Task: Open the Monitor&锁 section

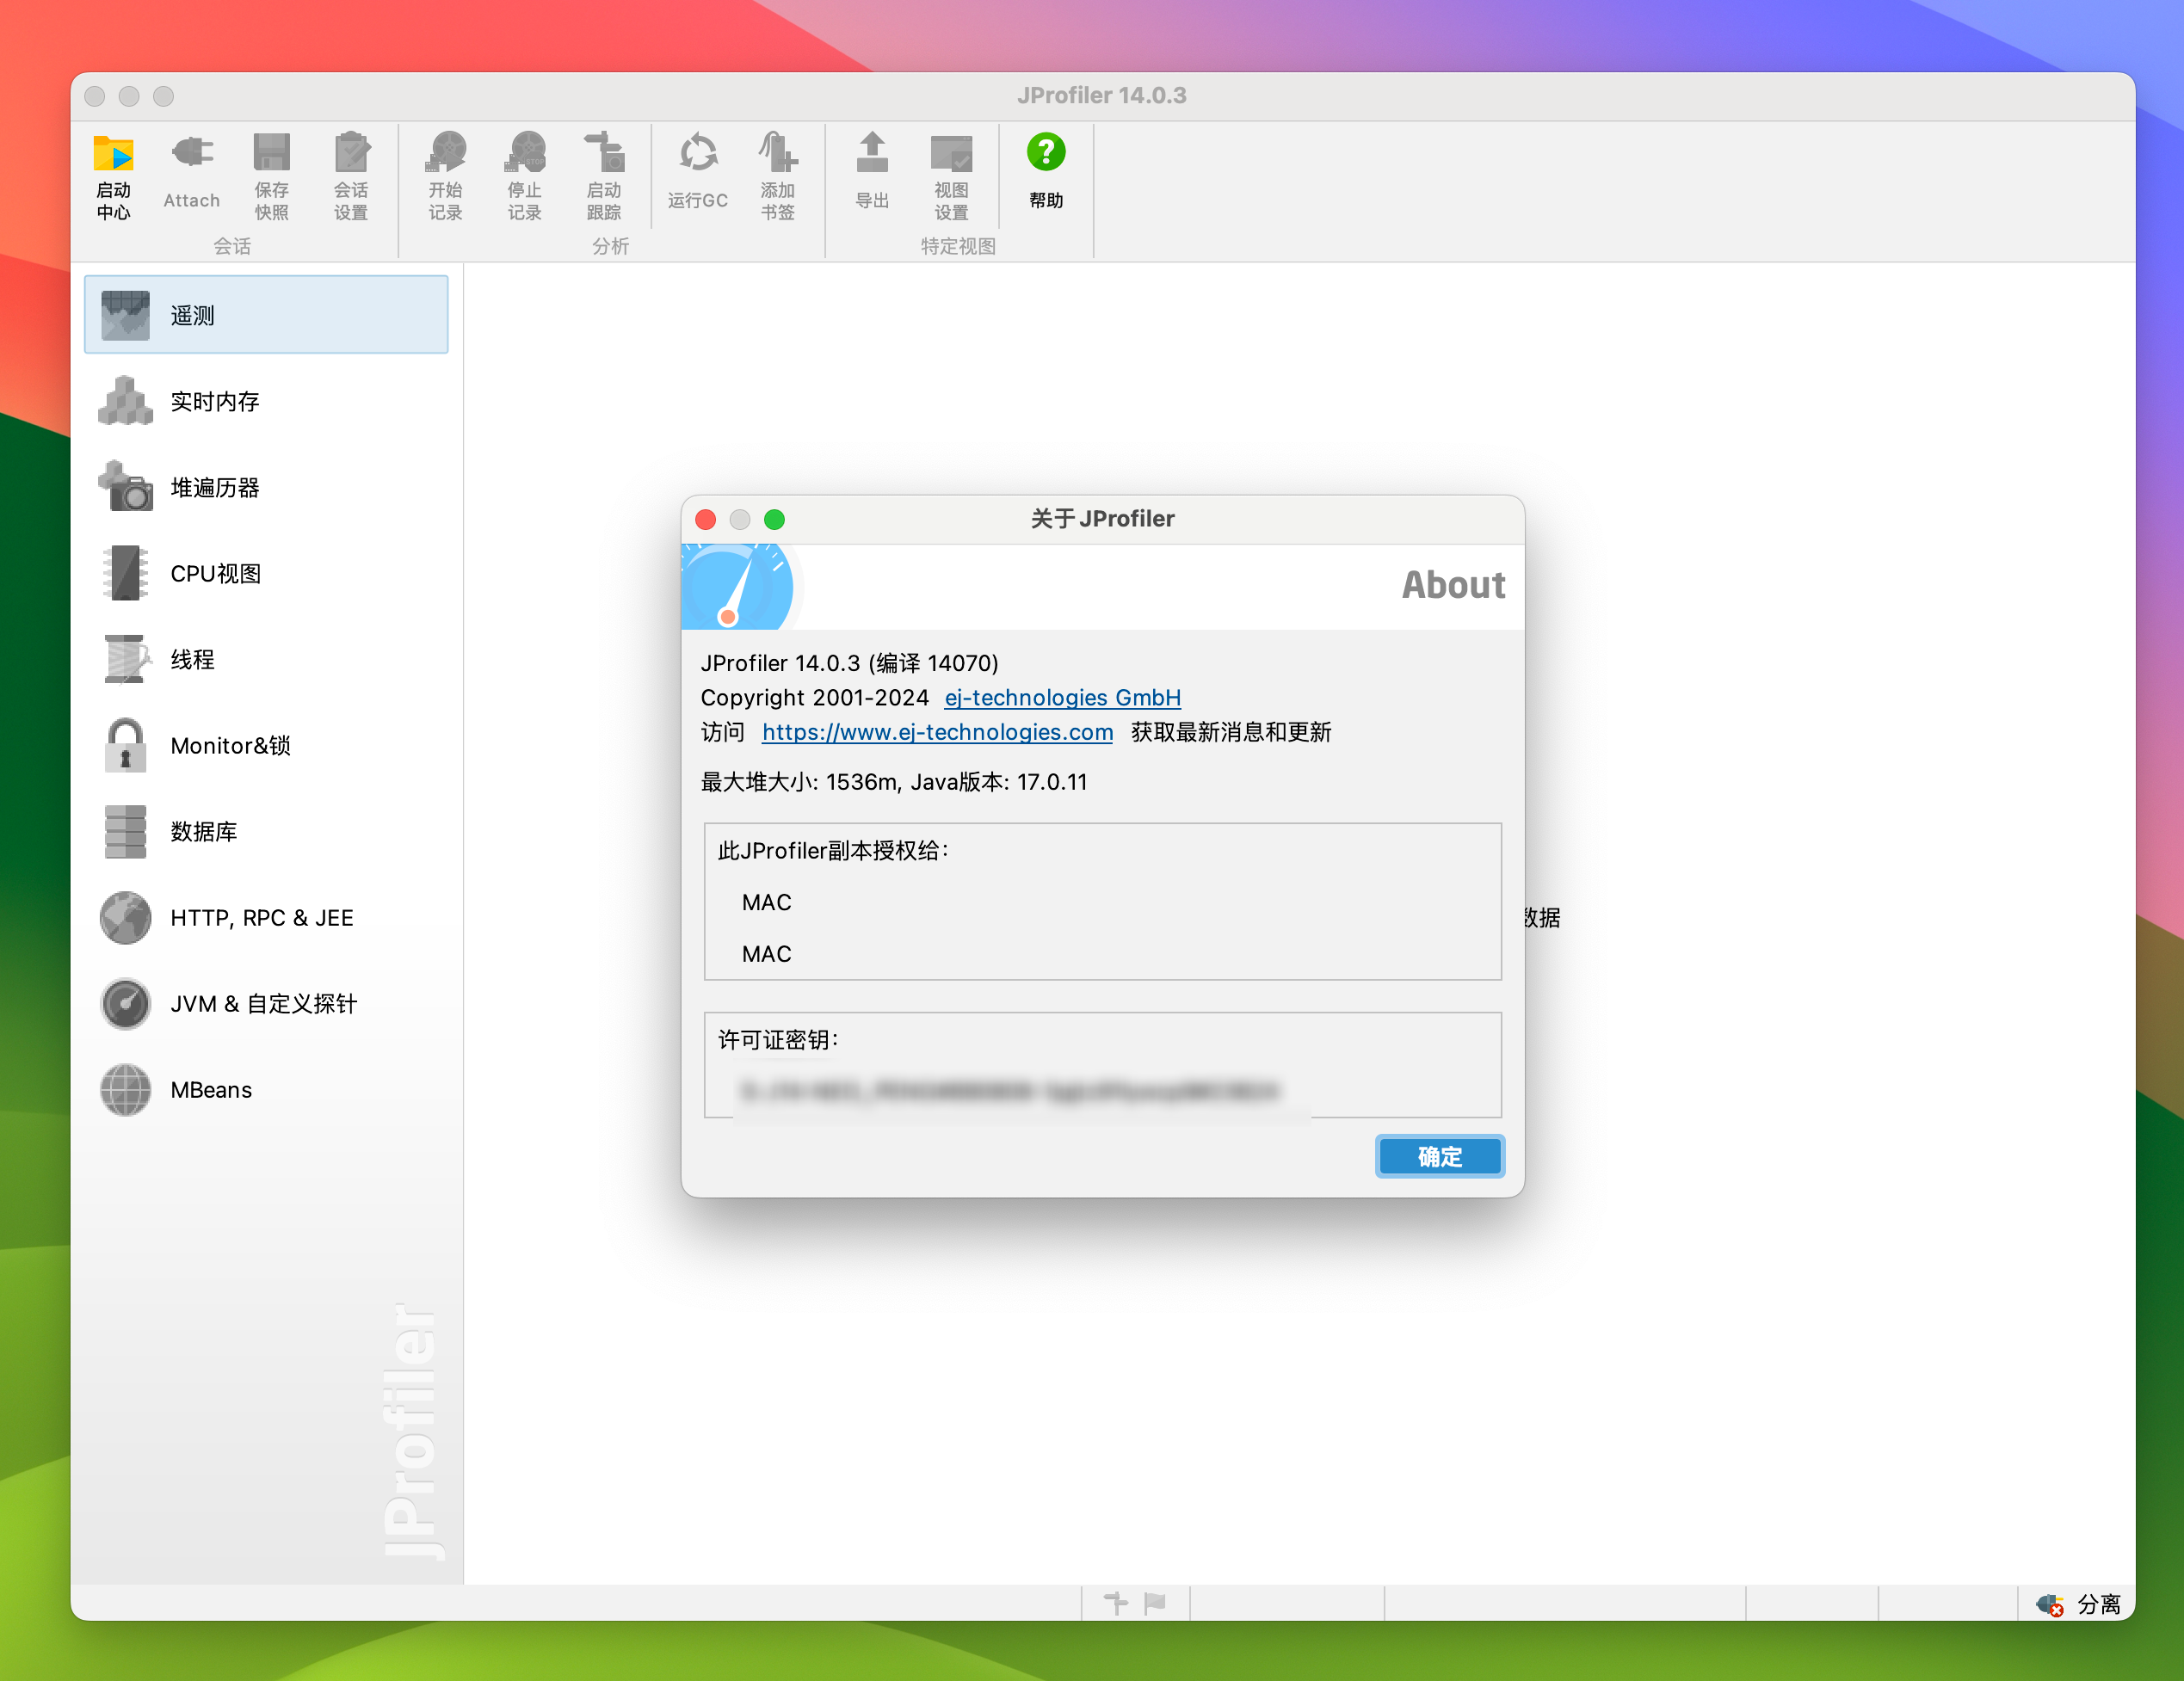Action: coord(266,745)
